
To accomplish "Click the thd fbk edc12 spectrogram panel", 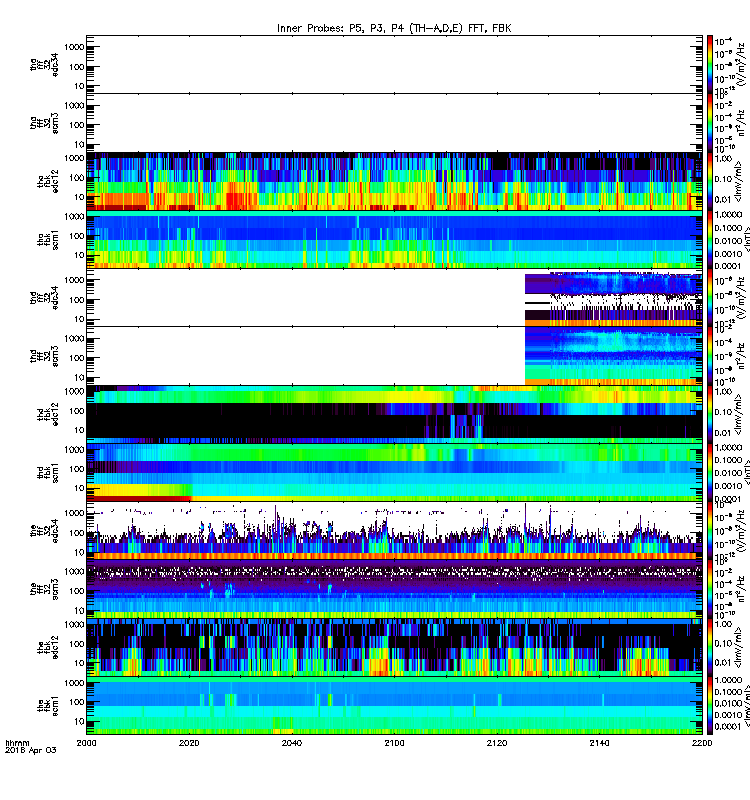I will tap(394, 414).
